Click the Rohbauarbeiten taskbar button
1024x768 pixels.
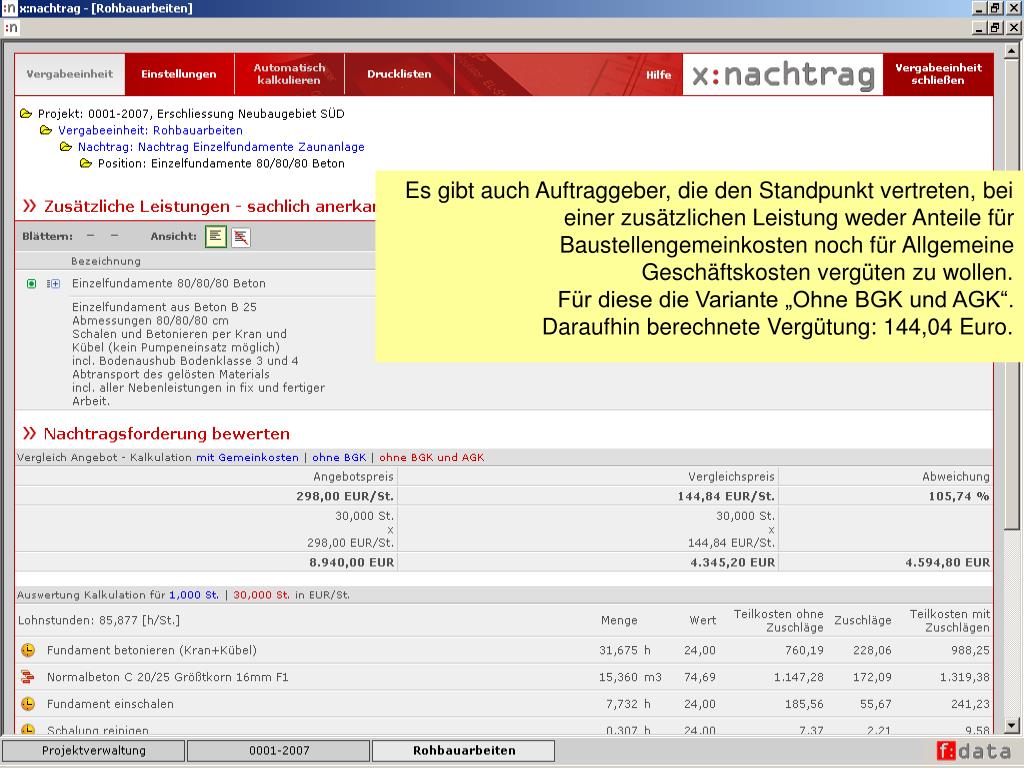pyautogui.click(x=464, y=751)
